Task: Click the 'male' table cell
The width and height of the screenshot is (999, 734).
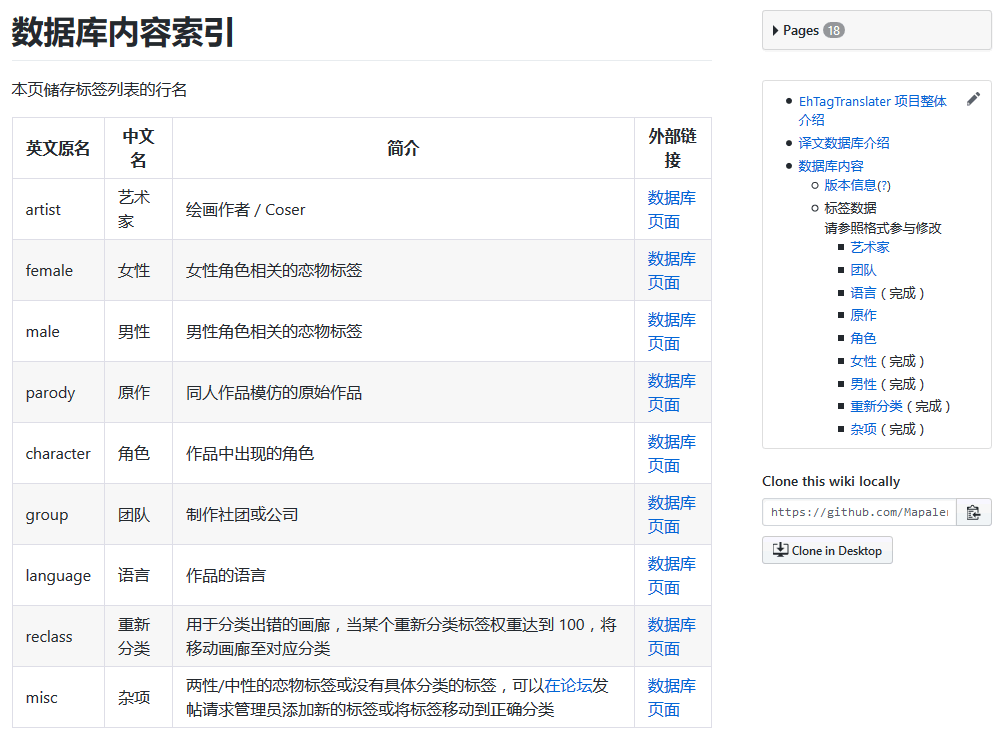Action: (58, 332)
